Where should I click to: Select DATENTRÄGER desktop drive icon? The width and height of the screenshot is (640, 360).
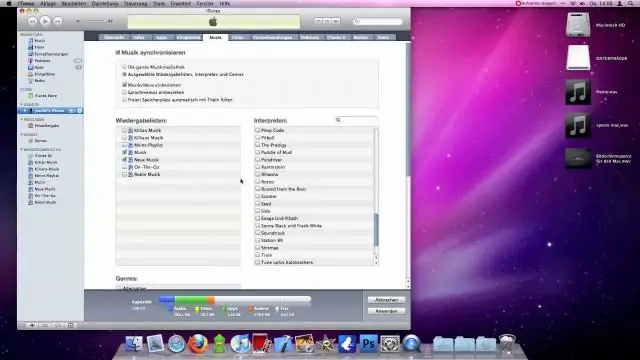pyautogui.click(x=578, y=58)
